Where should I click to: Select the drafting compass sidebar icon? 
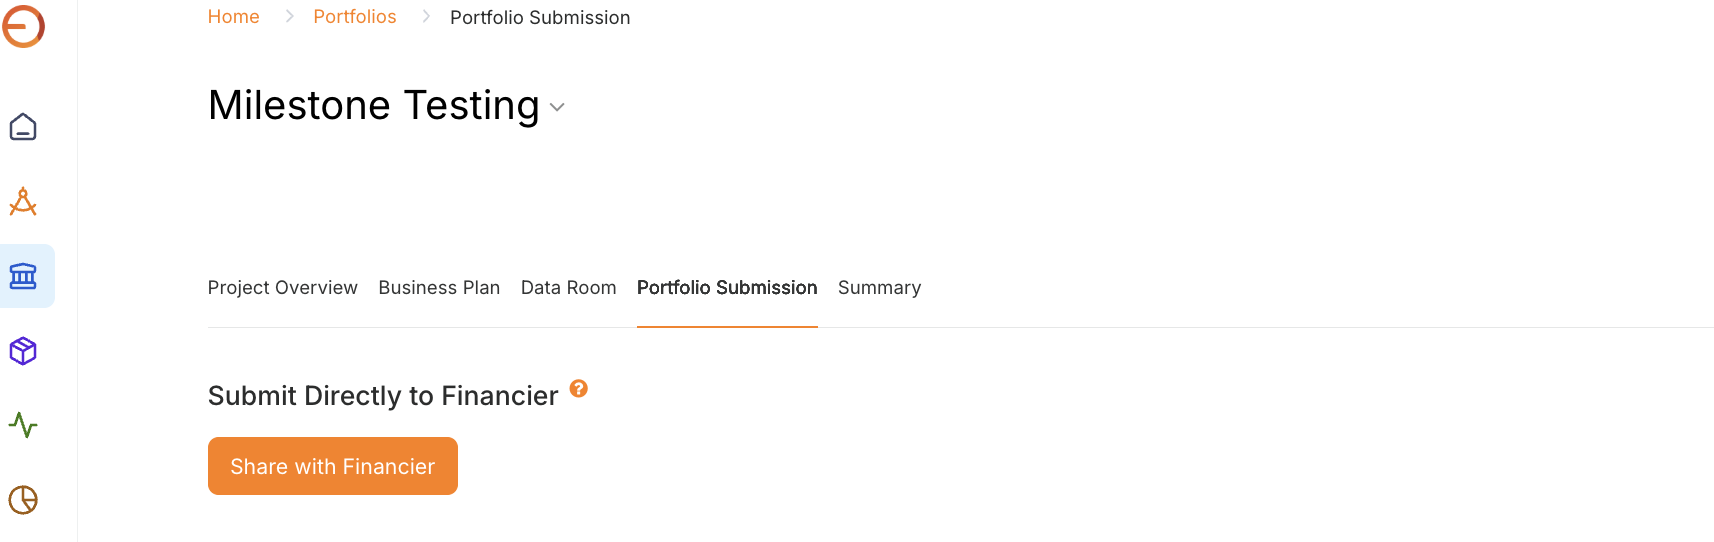[23, 202]
